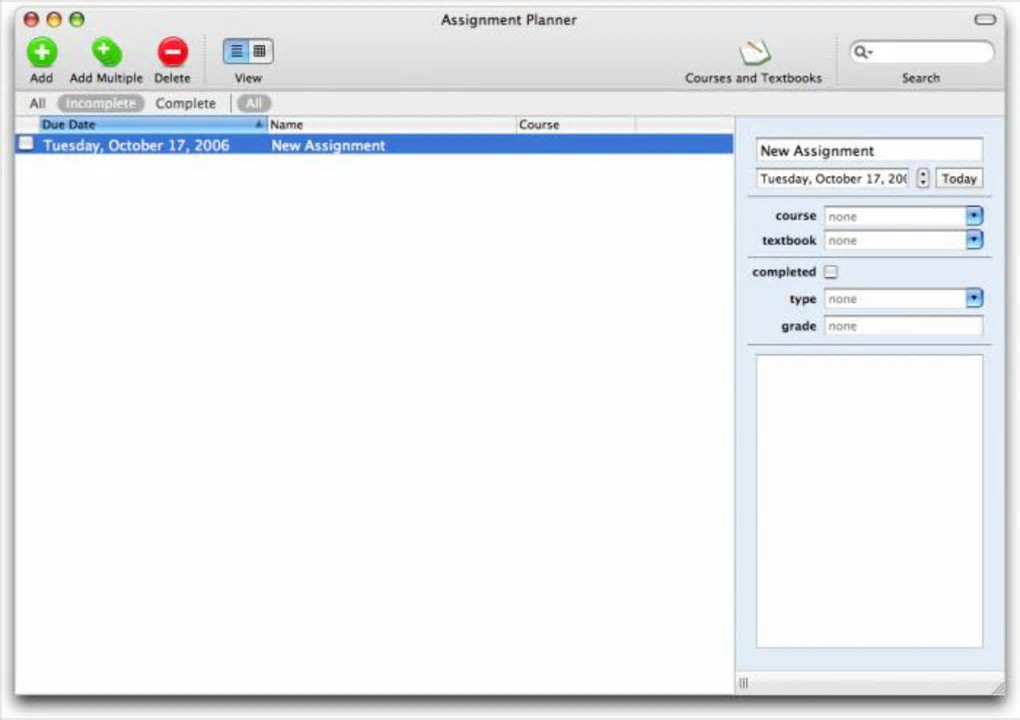Show All assignments status filter
Viewport: 1020px width, 720px height.
38,103
